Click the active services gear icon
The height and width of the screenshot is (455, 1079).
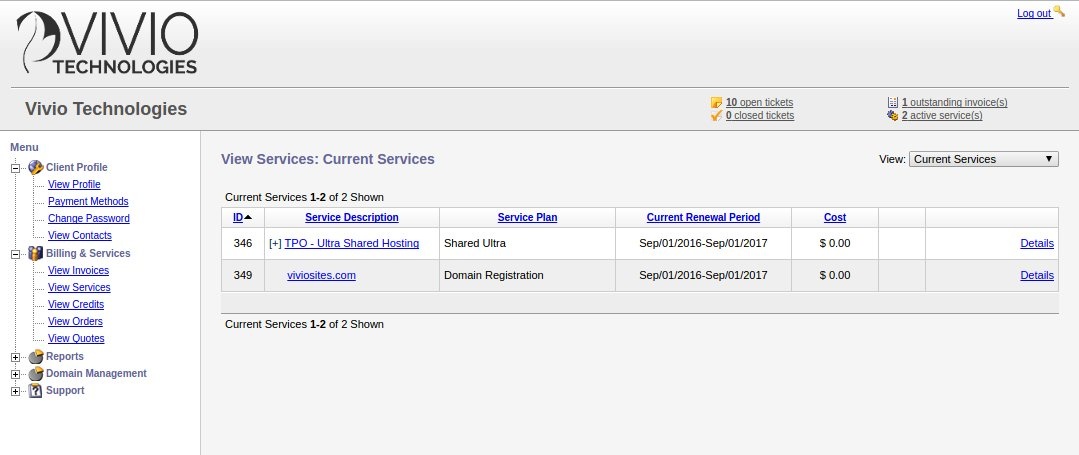pyautogui.click(x=893, y=116)
